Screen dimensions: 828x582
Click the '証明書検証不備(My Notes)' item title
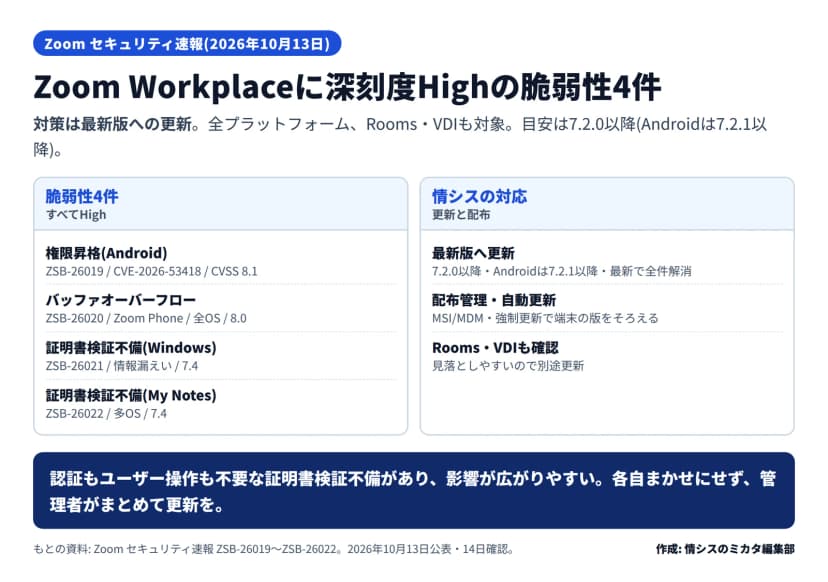(131, 395)
